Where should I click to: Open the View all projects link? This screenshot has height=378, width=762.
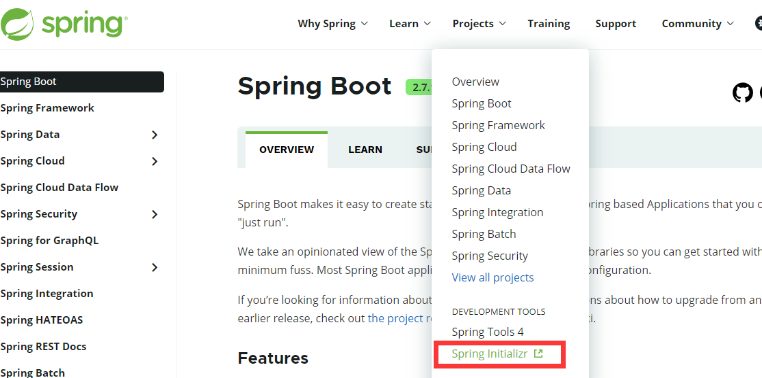click(x=492, y=277)
